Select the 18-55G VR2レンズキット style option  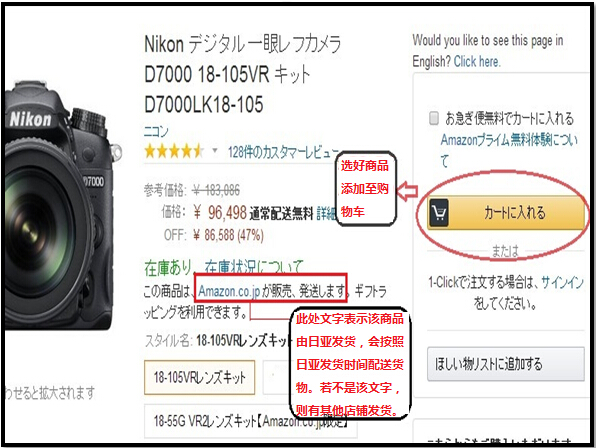(250, 421)
